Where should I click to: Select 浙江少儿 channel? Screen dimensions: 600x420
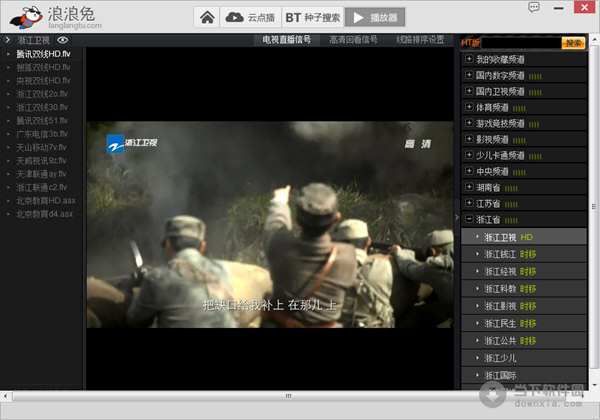tap(524, 358)
